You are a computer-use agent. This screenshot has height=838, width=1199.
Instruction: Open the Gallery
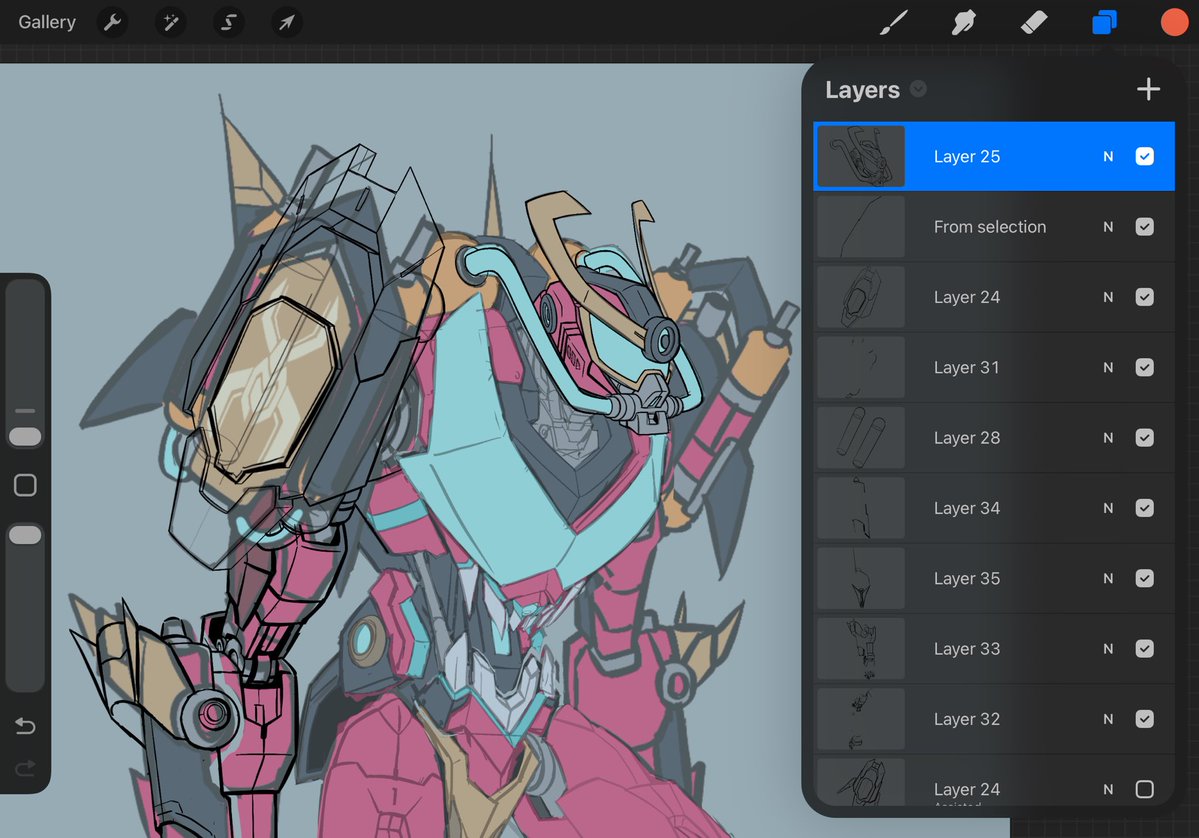tap(47, 22)
